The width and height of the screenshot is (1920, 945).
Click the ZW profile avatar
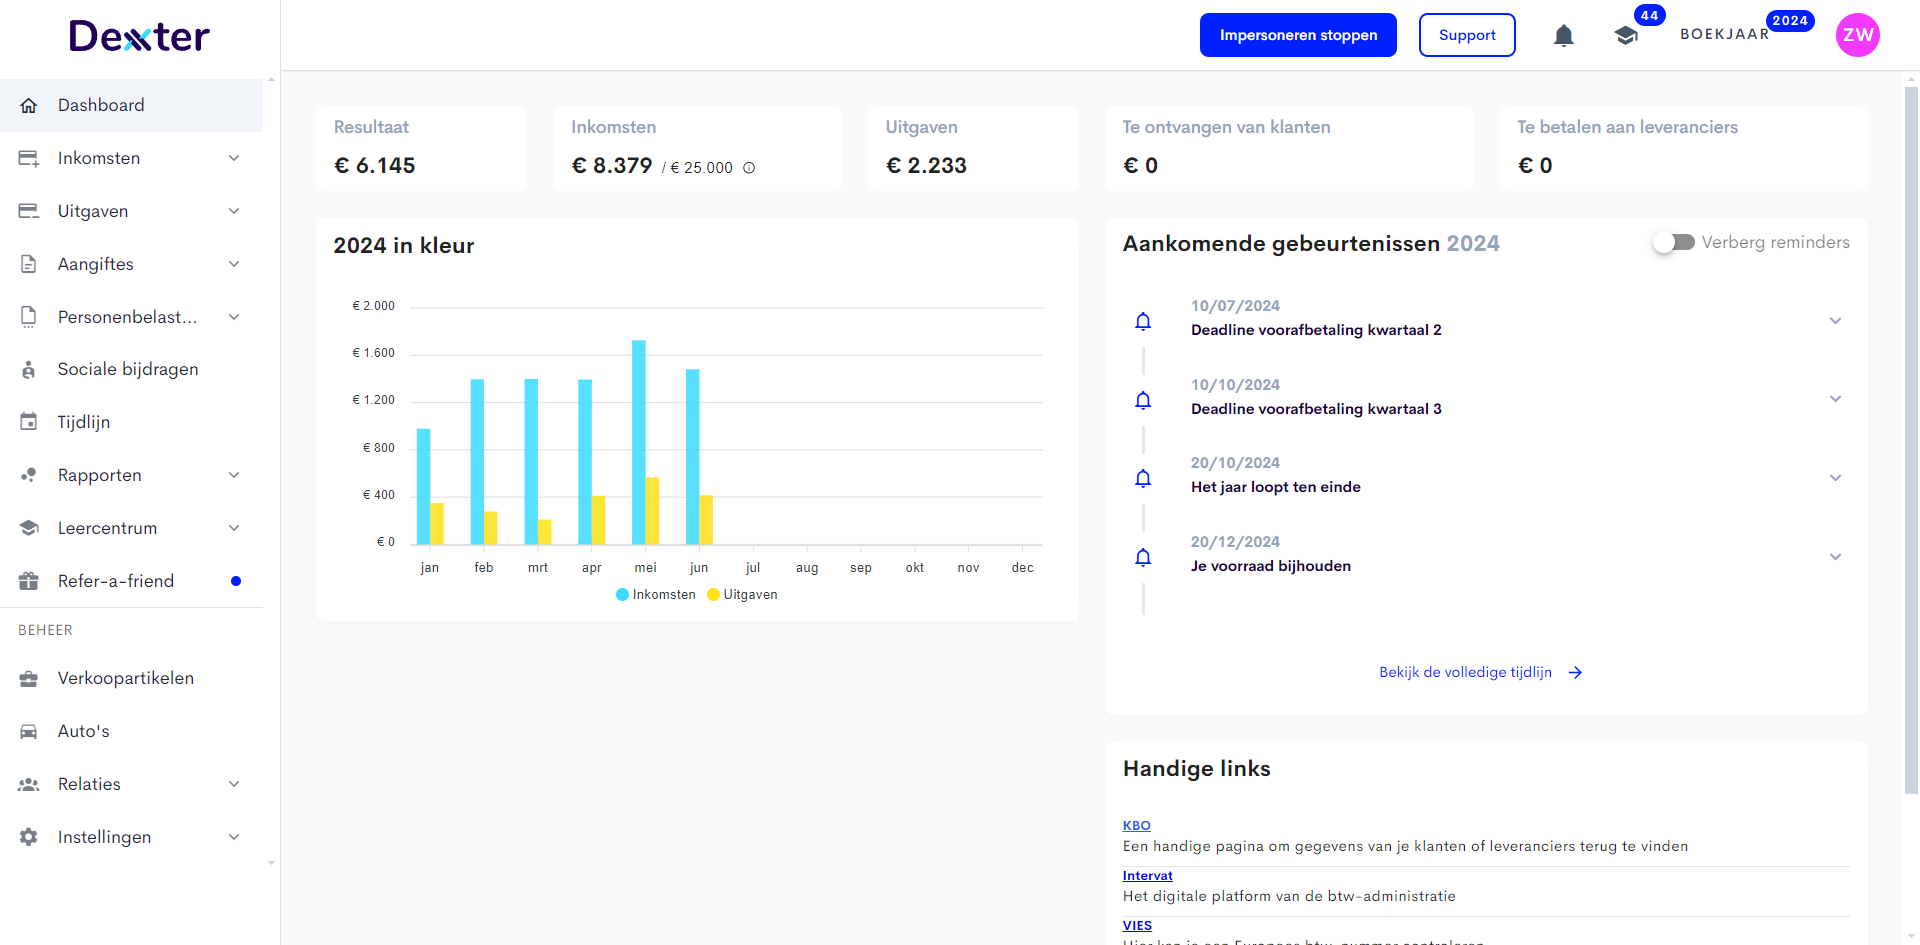coord(1857,35)
